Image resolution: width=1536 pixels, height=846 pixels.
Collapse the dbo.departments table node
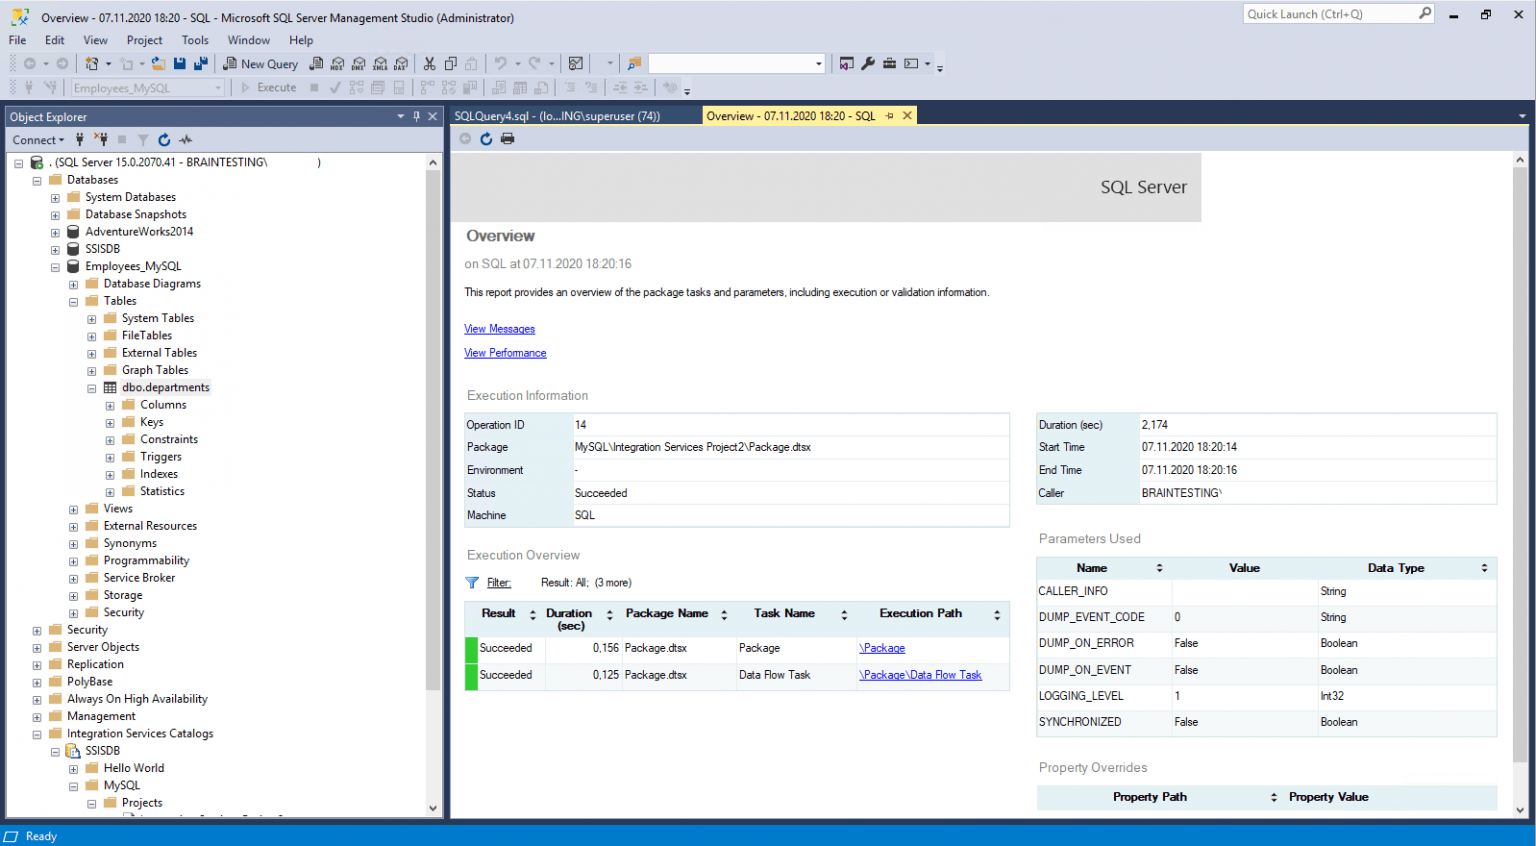92,388
